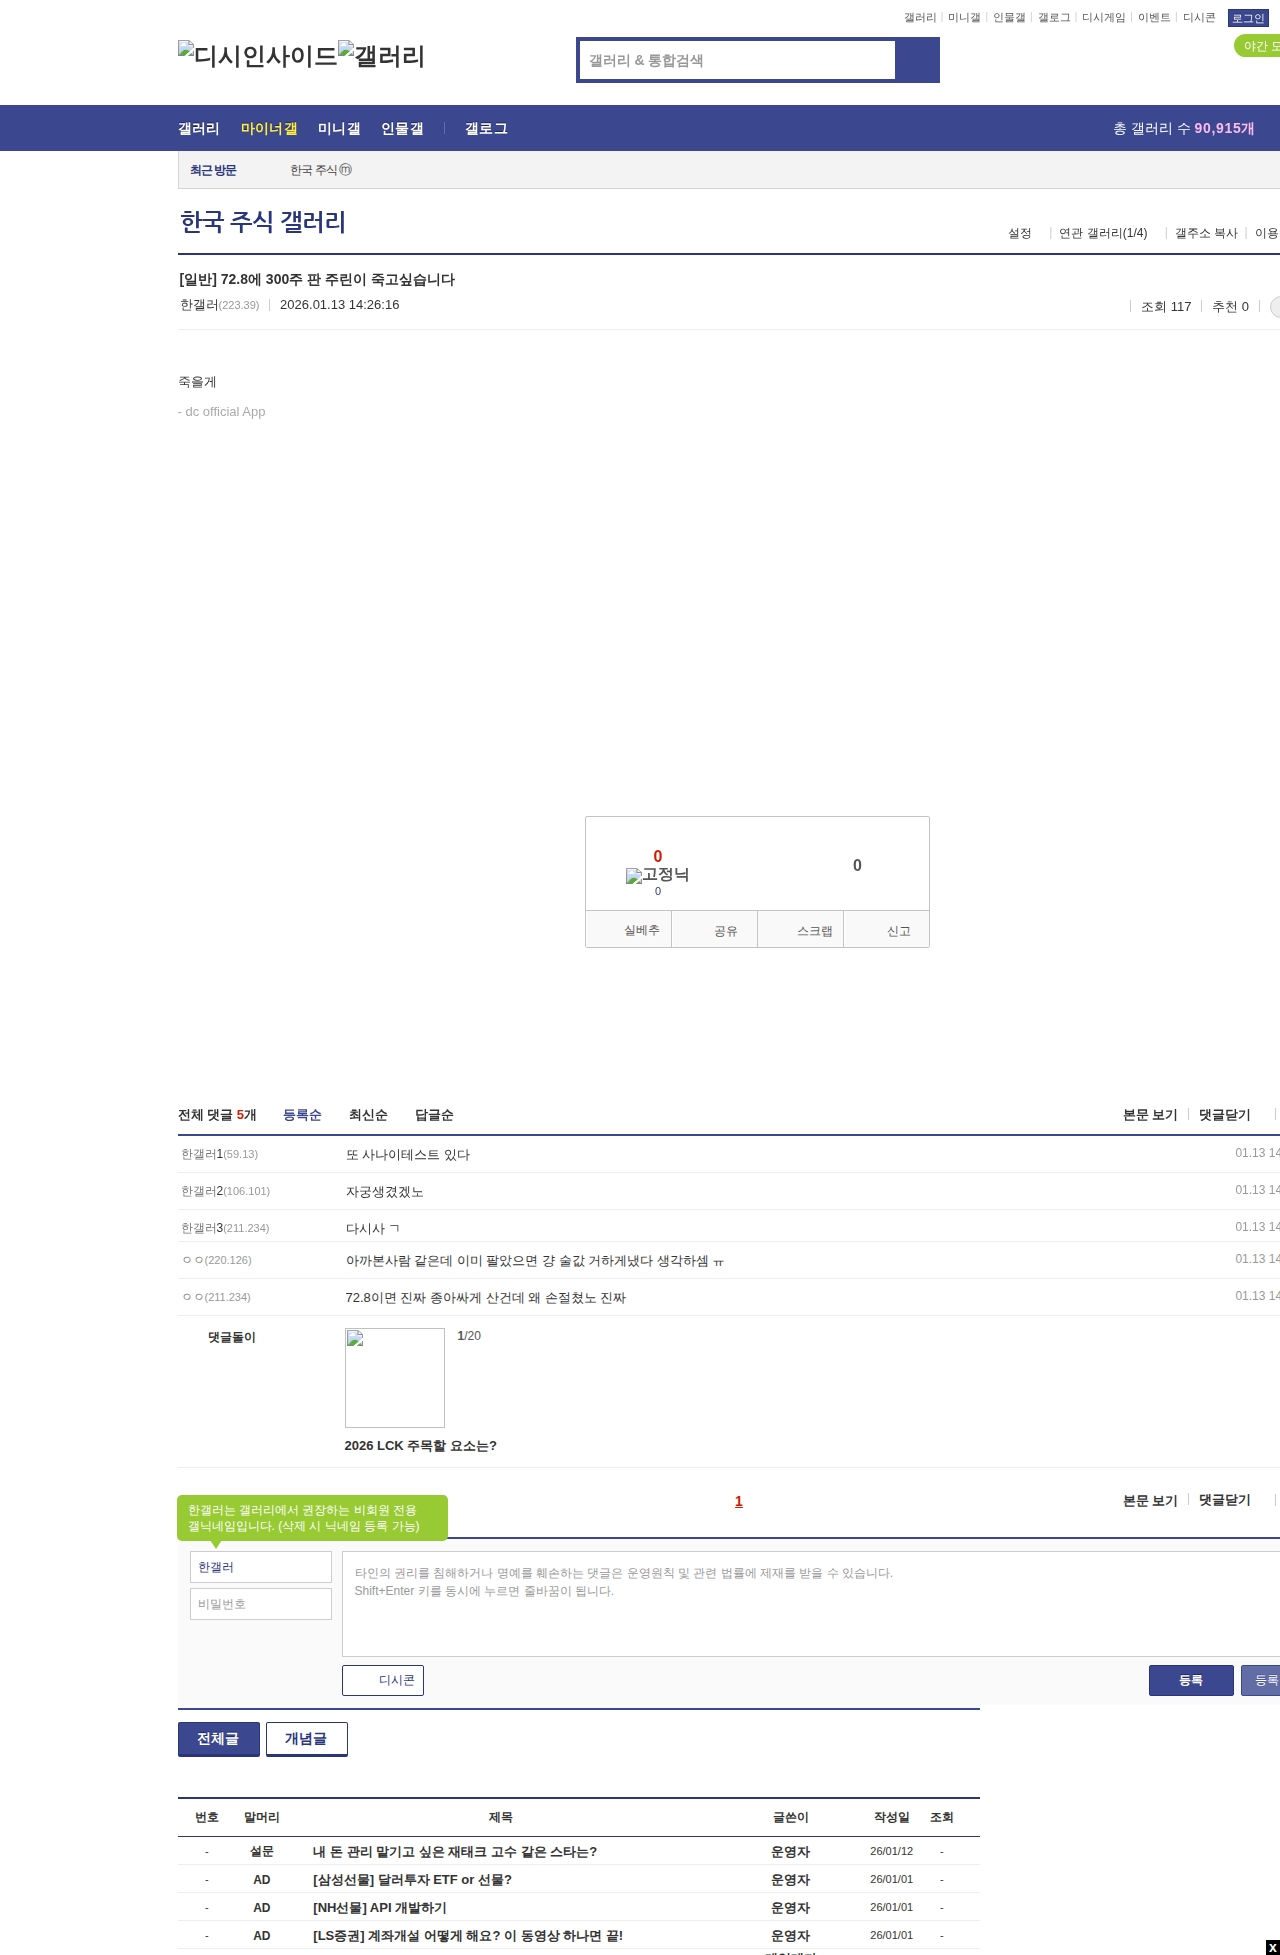Viewport: 1280px width, 1955px height.
Task: Select 마이너갤 in the blue navigation bar
Action: (269, 129)
